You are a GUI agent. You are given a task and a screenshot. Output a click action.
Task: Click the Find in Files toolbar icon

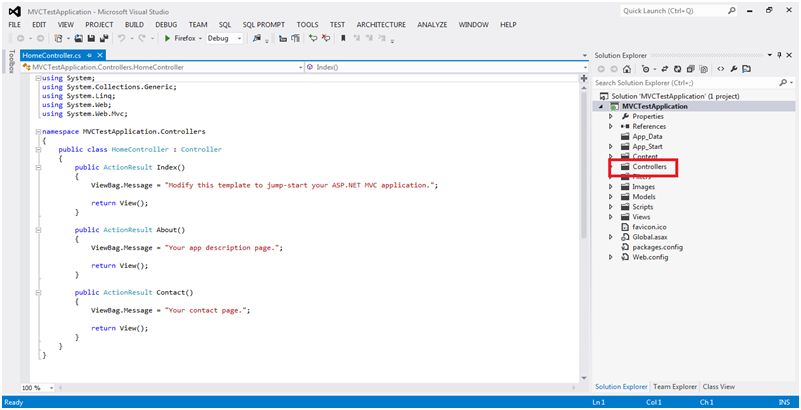coord(257,38)
